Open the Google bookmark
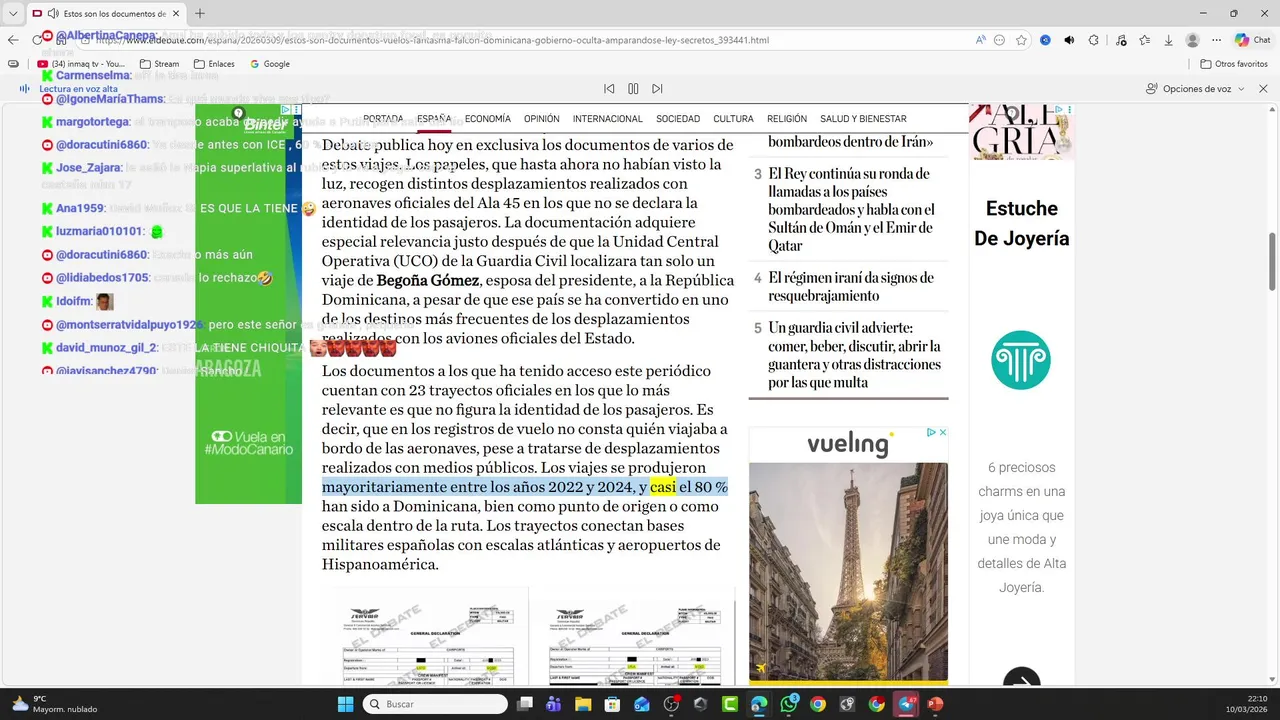The width and height of the screenshot is (1280, 720). (x=270, y=64)
